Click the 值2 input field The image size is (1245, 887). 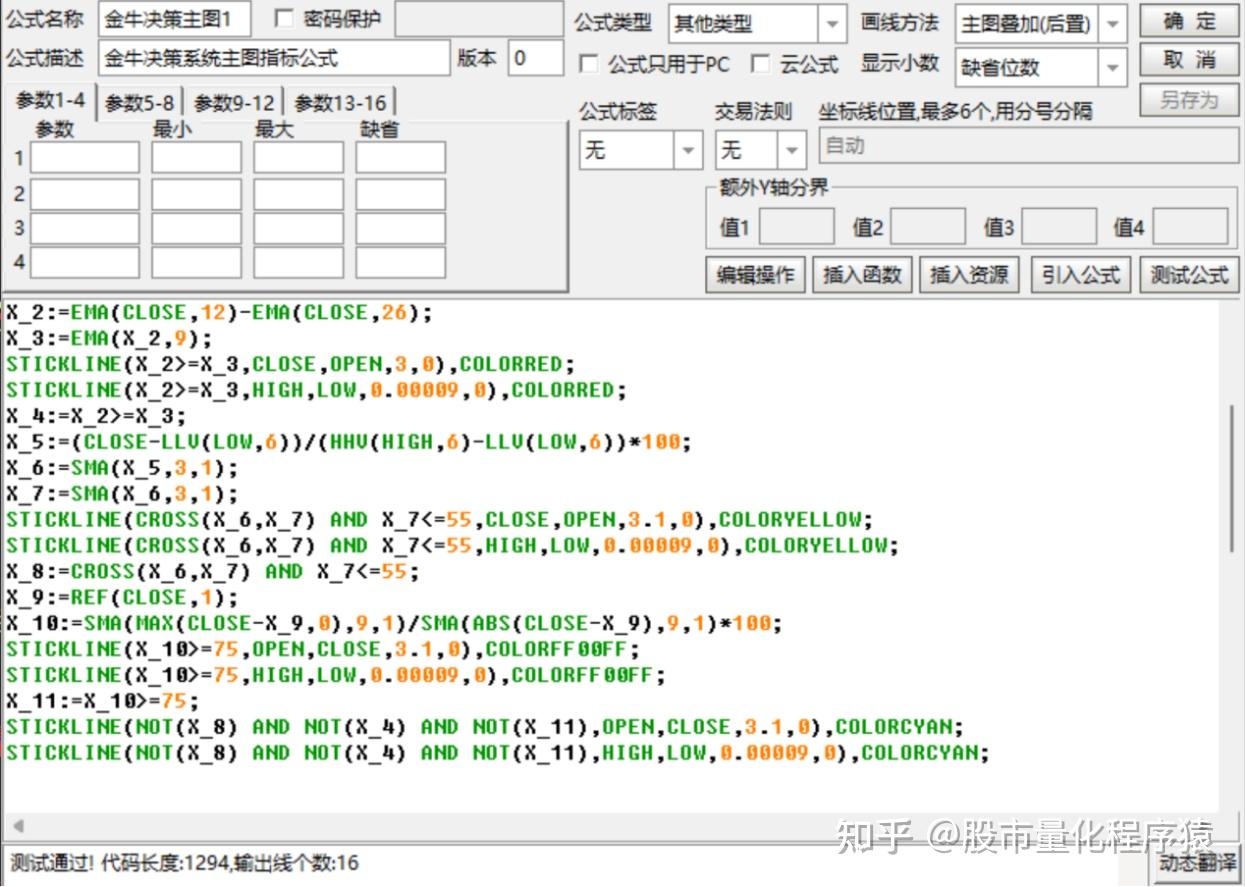pyautogui.click(x=928, y=227)
